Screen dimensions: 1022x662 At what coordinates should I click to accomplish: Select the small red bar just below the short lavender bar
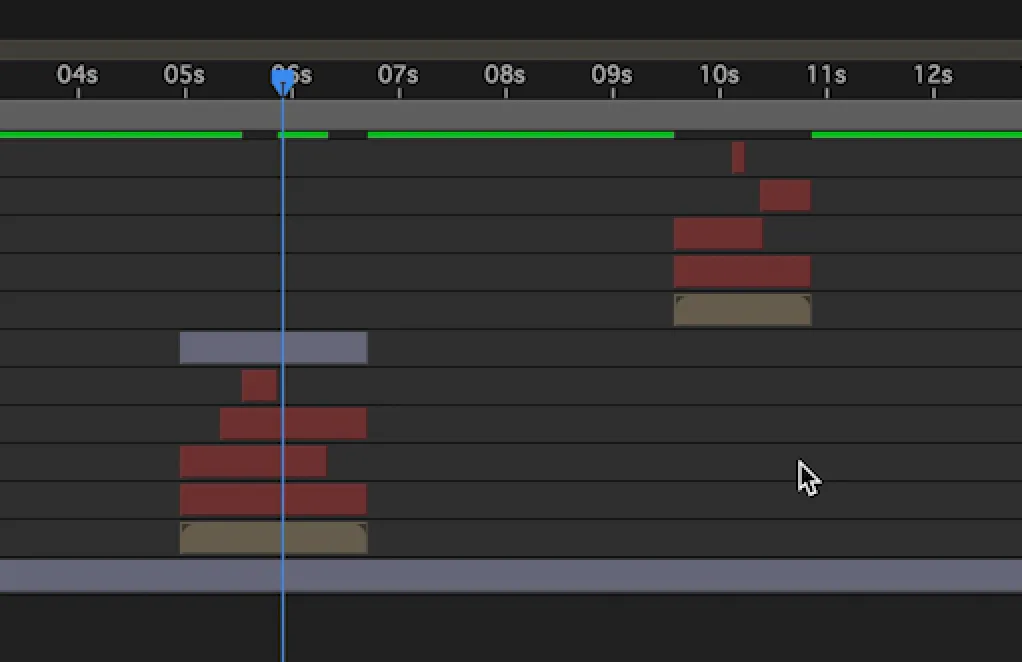[259, 385]
